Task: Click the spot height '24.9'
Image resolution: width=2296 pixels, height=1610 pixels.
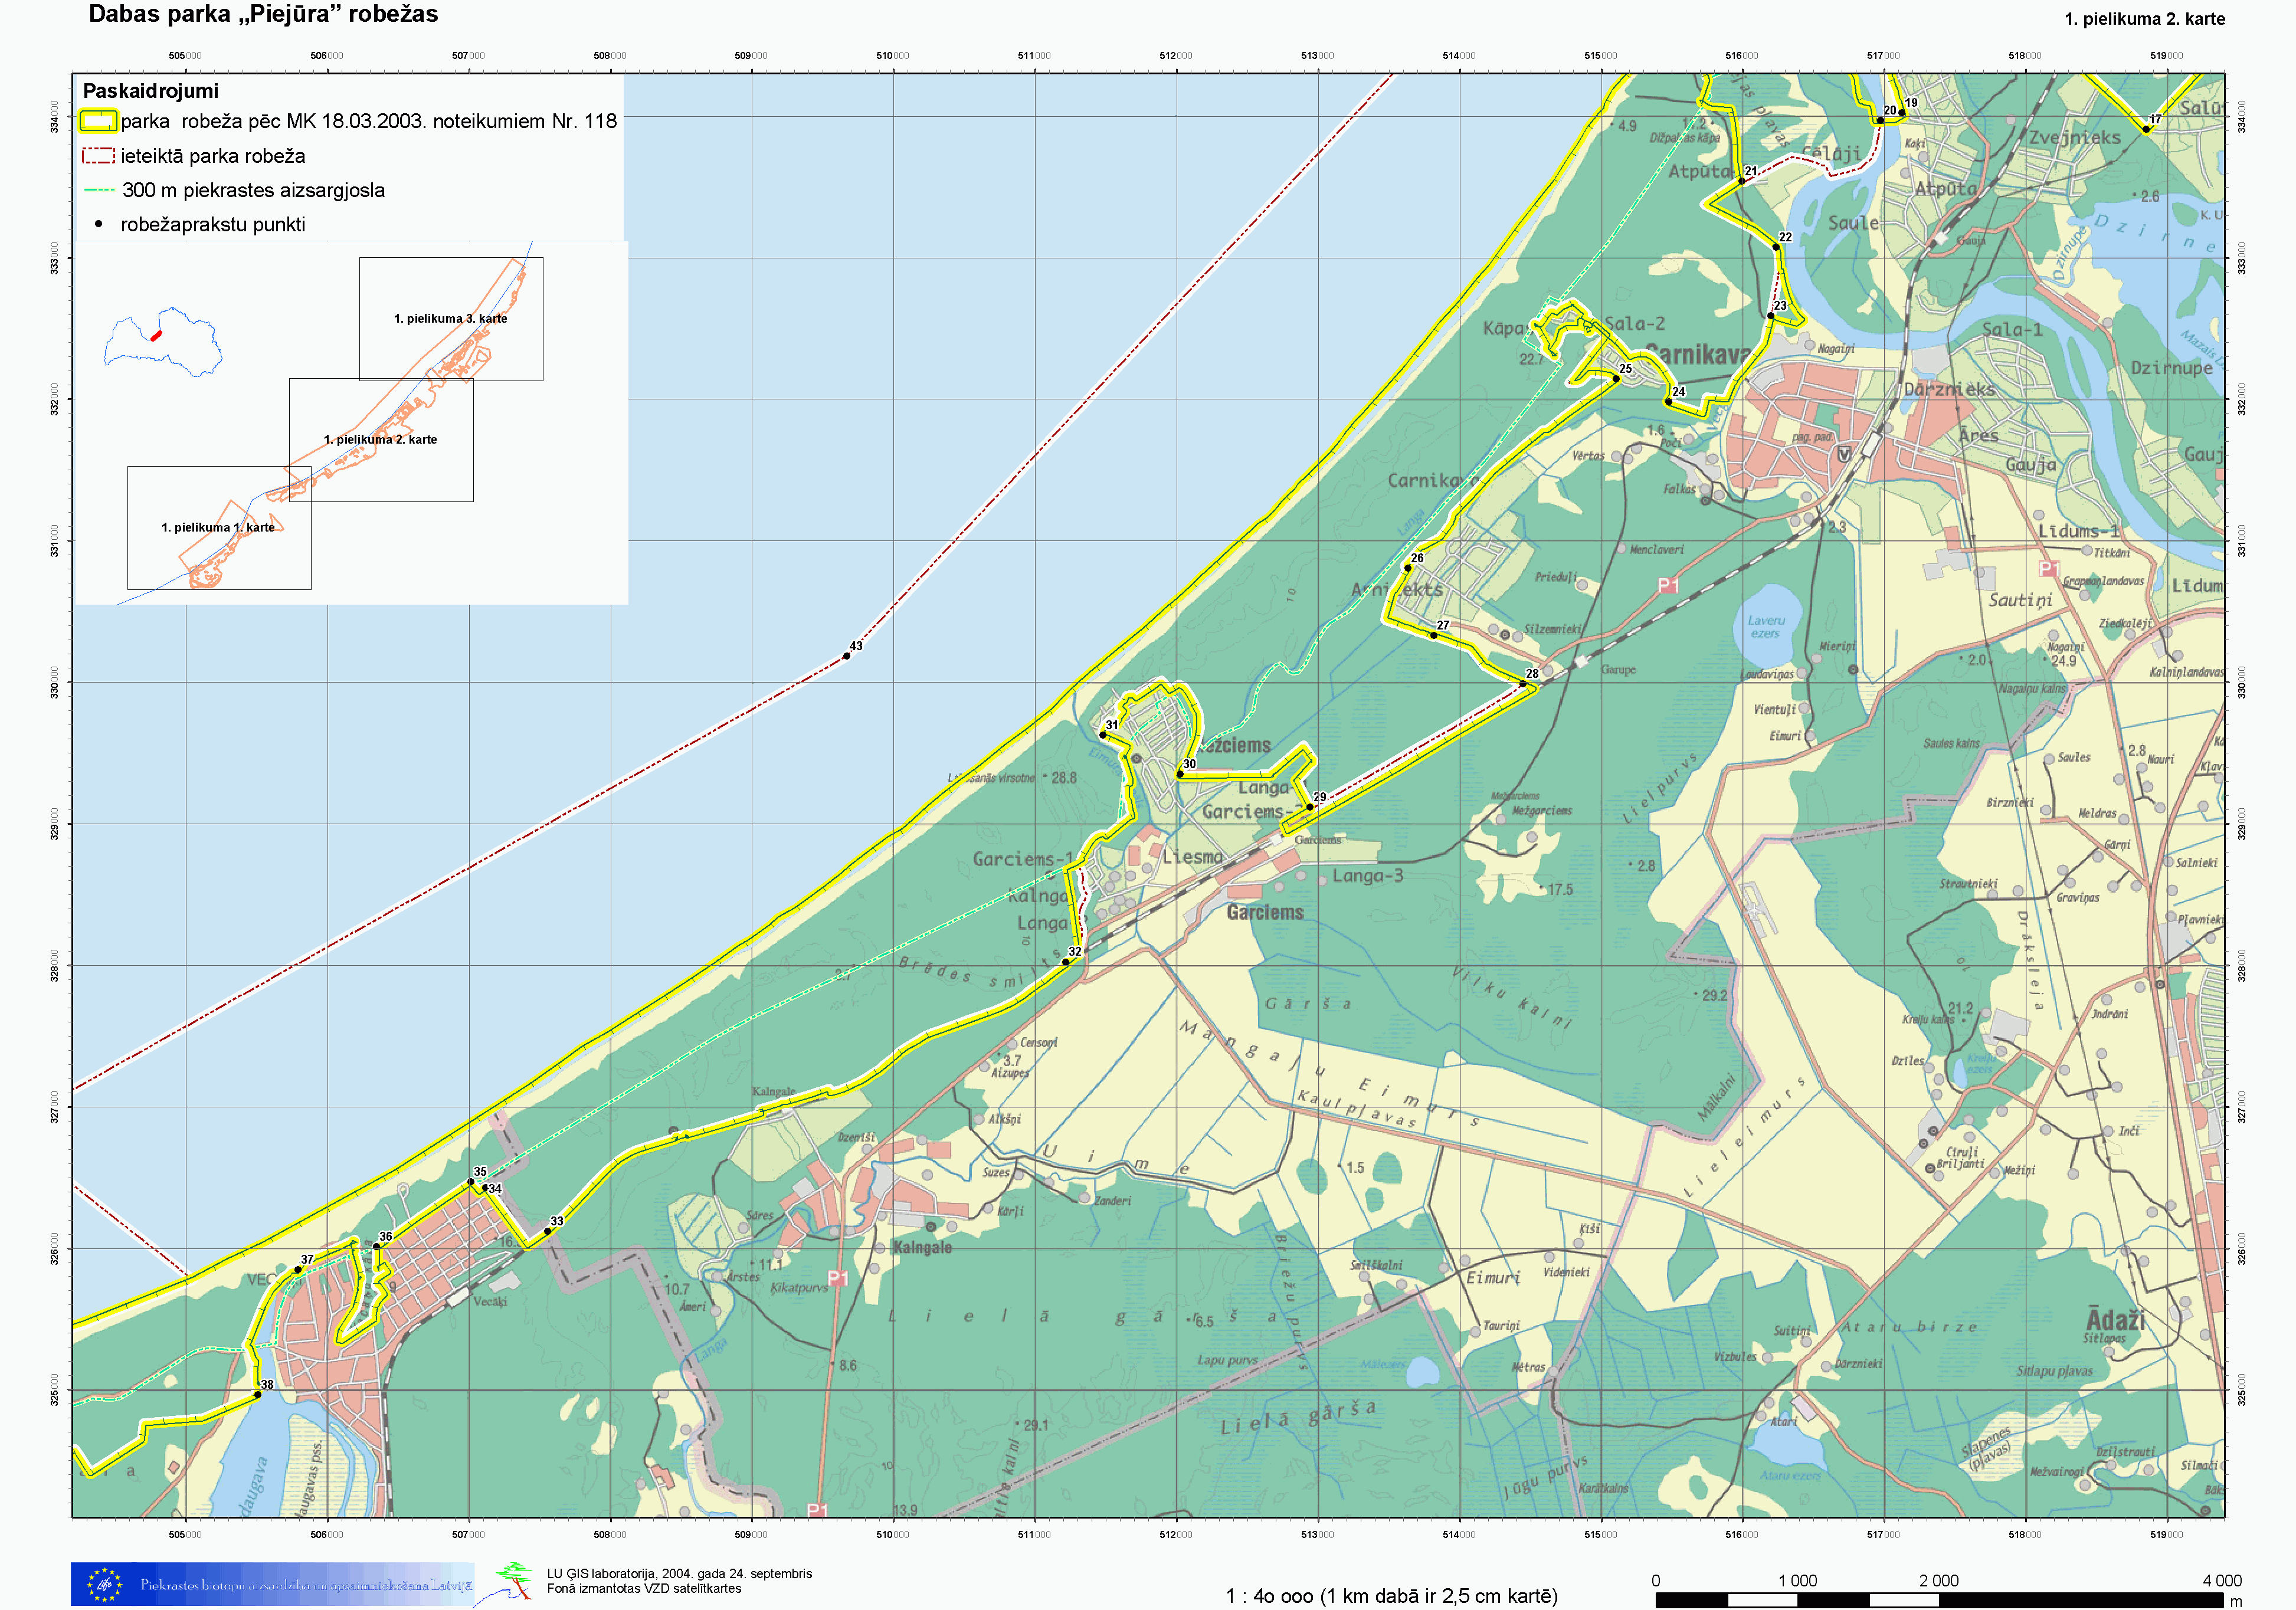Action: click(x=2063, y=661)
